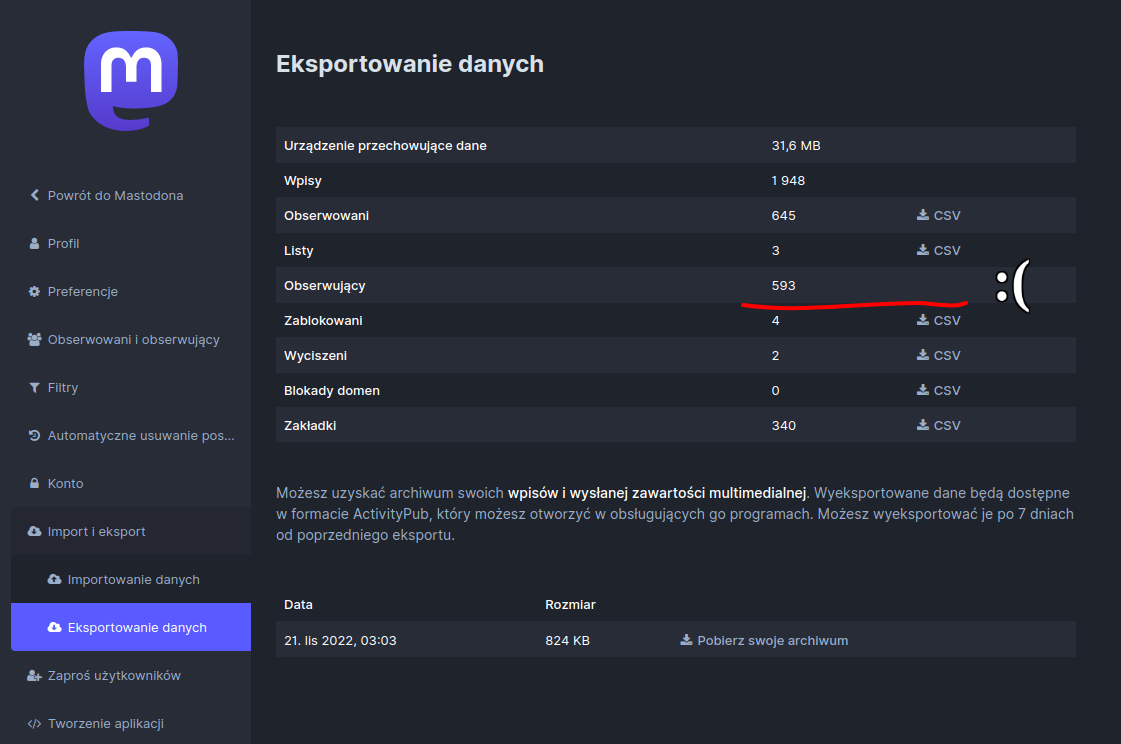The width and height of the screenshot is (1121, 744).
Task: Download CSV of Zablokowani accounts
Action: click(x=938, y=321)
